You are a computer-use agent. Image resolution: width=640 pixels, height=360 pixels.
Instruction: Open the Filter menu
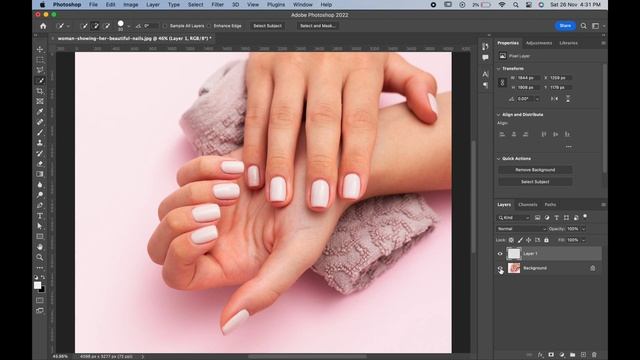click(x=218, y=4)
